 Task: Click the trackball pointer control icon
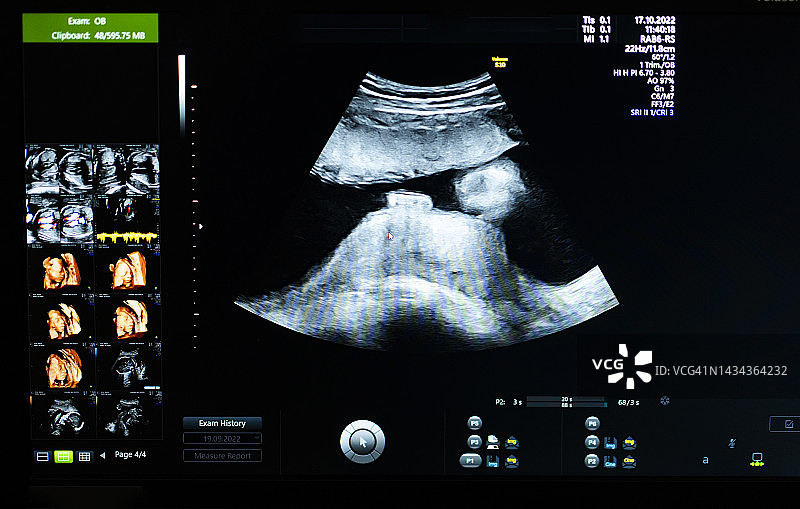(362, 440)
